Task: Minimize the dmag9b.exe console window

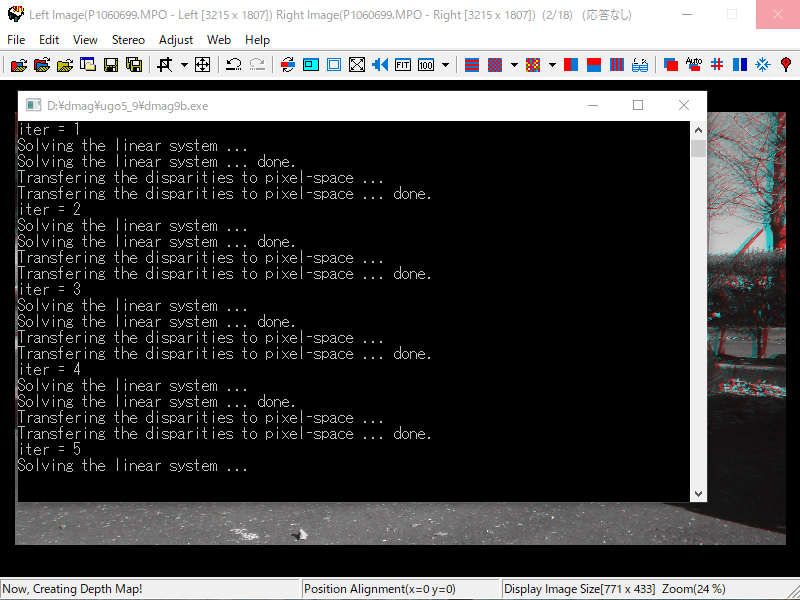Action: pos(593,105)
